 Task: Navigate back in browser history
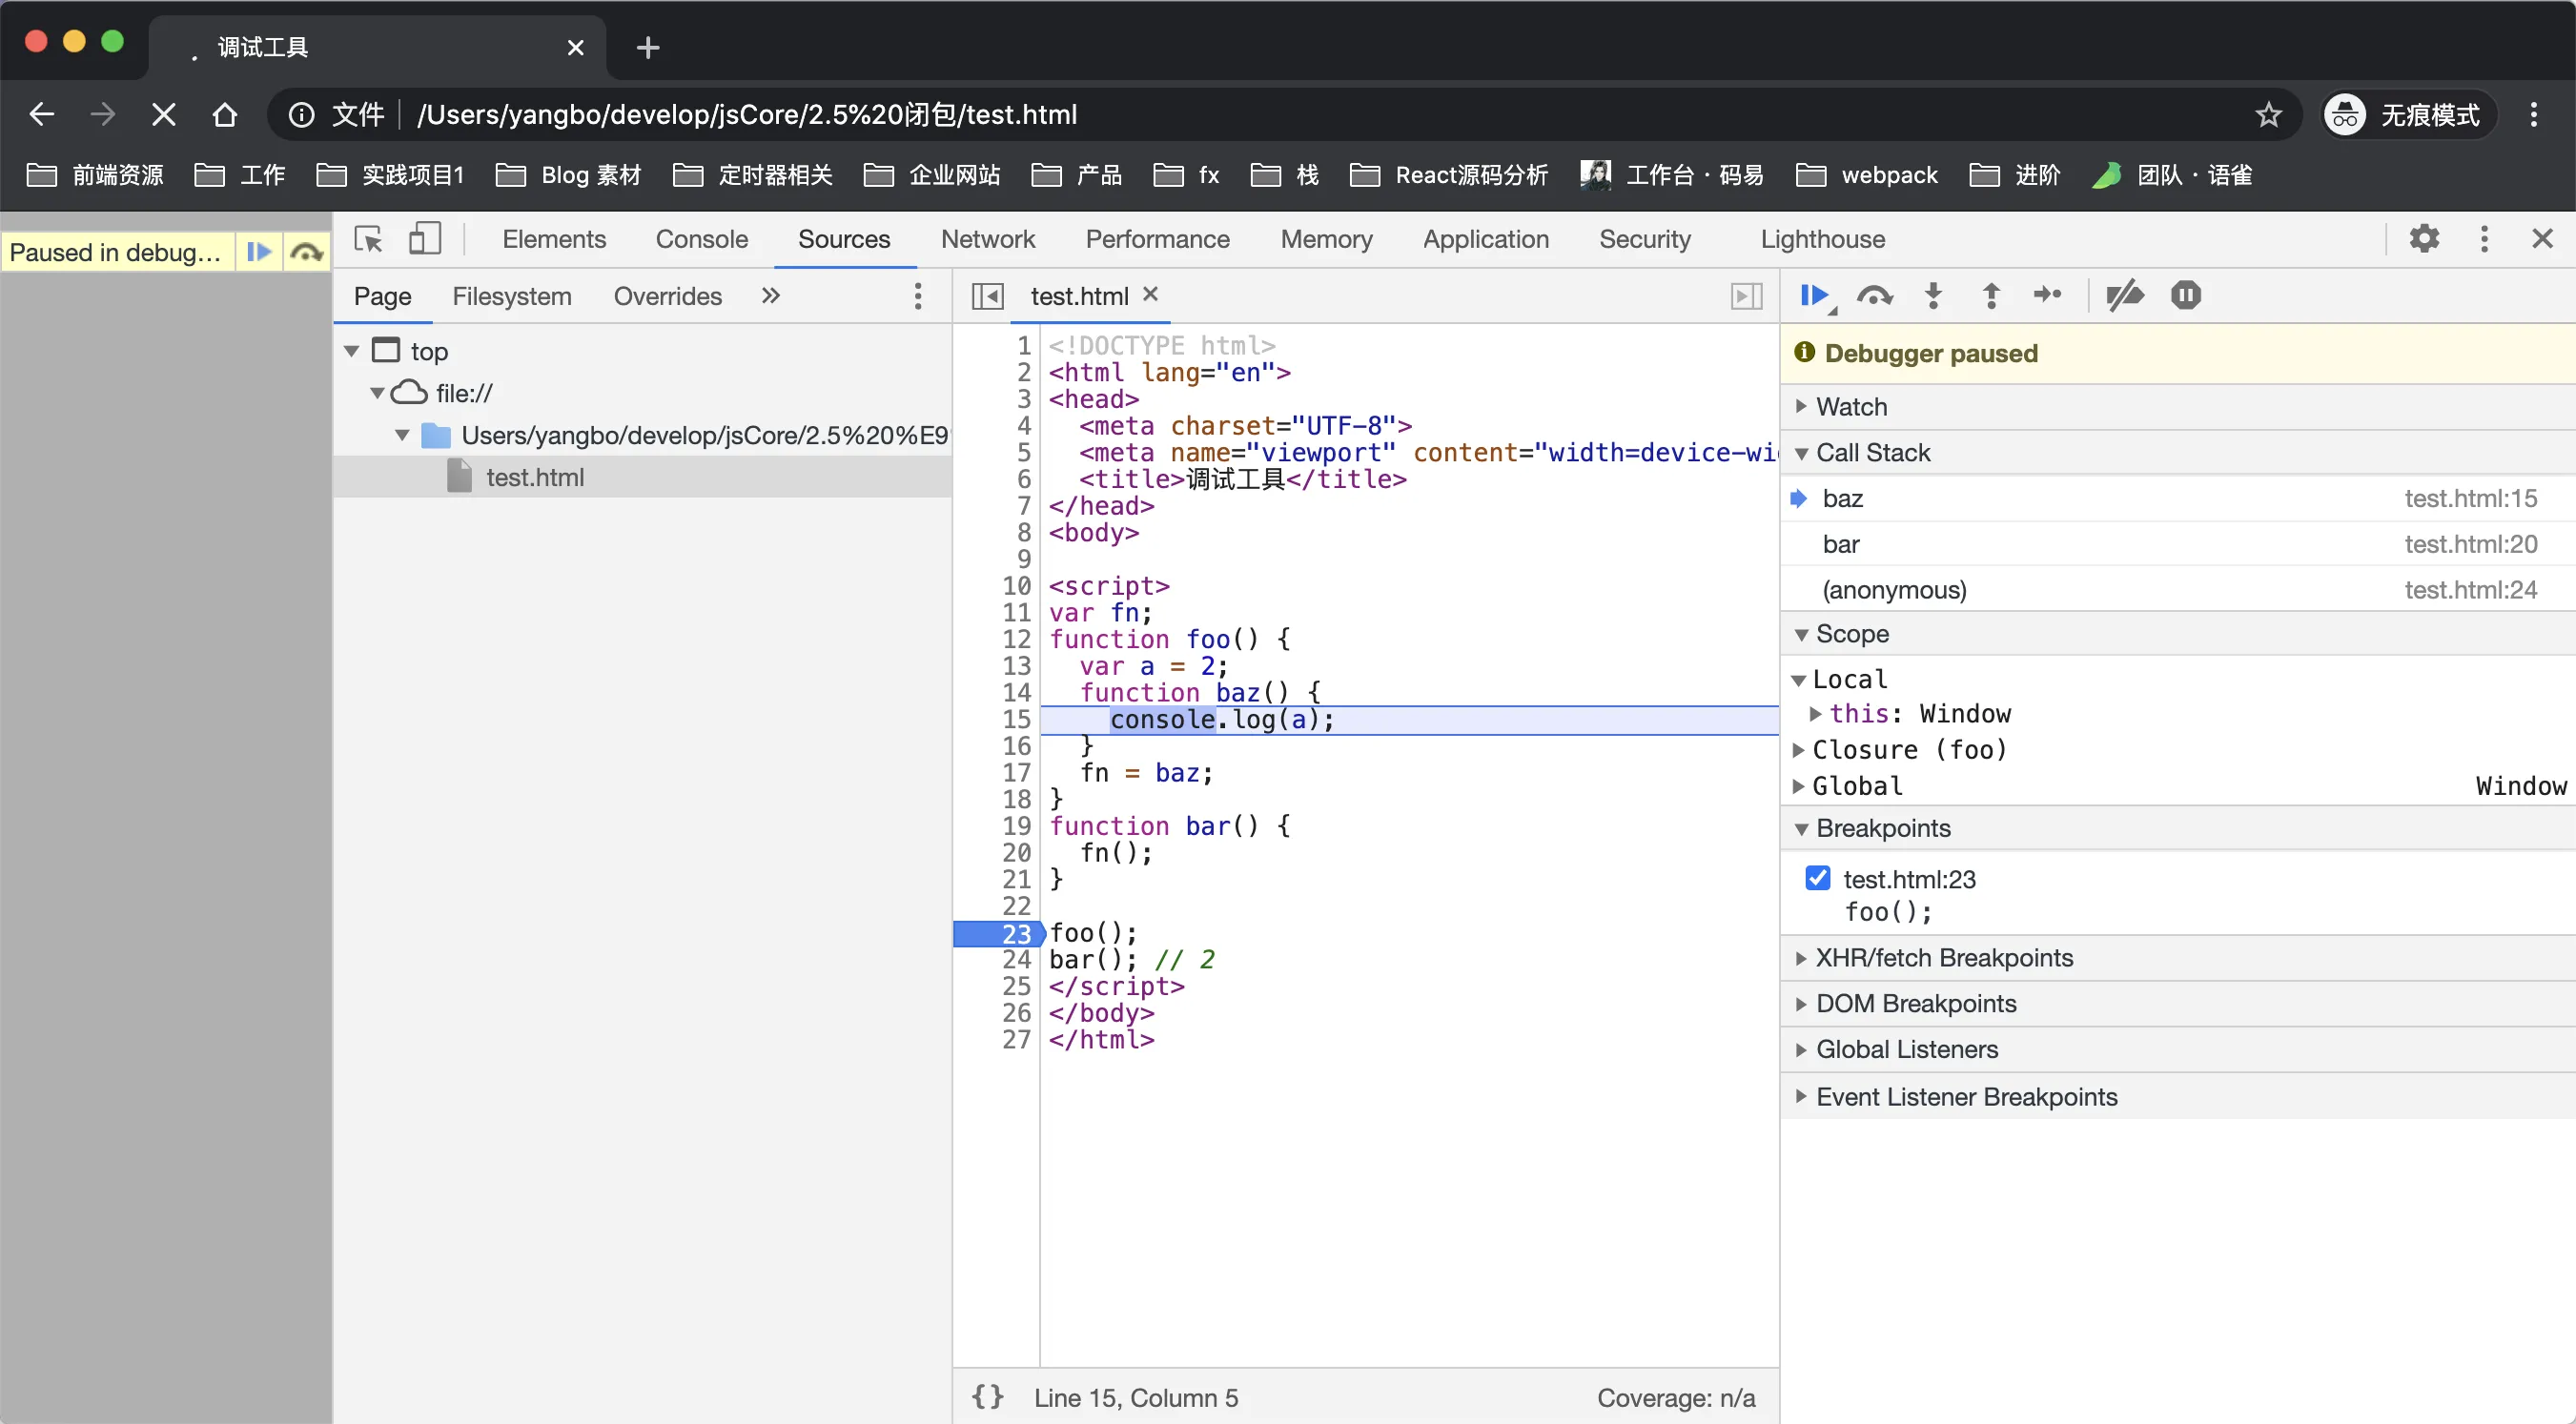click(x=41, y=115)
